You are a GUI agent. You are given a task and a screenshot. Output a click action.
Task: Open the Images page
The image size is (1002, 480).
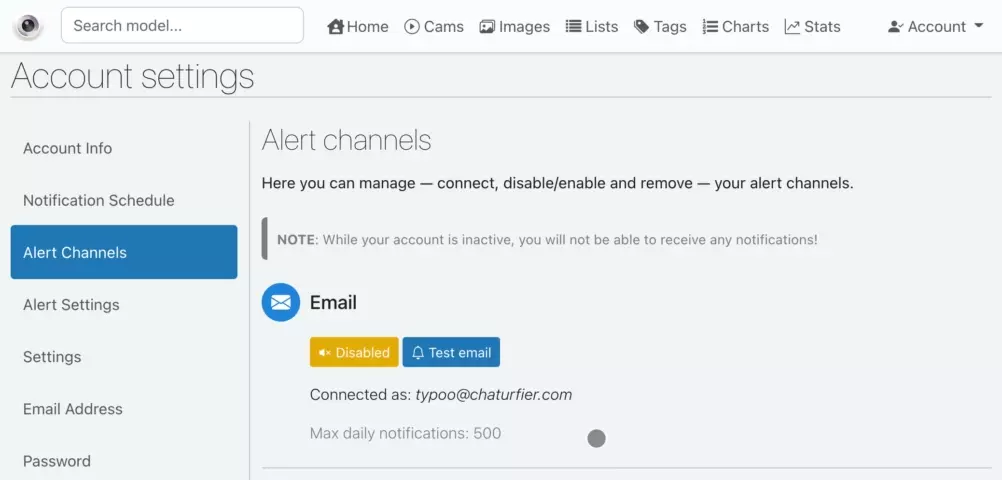(514, 26)
